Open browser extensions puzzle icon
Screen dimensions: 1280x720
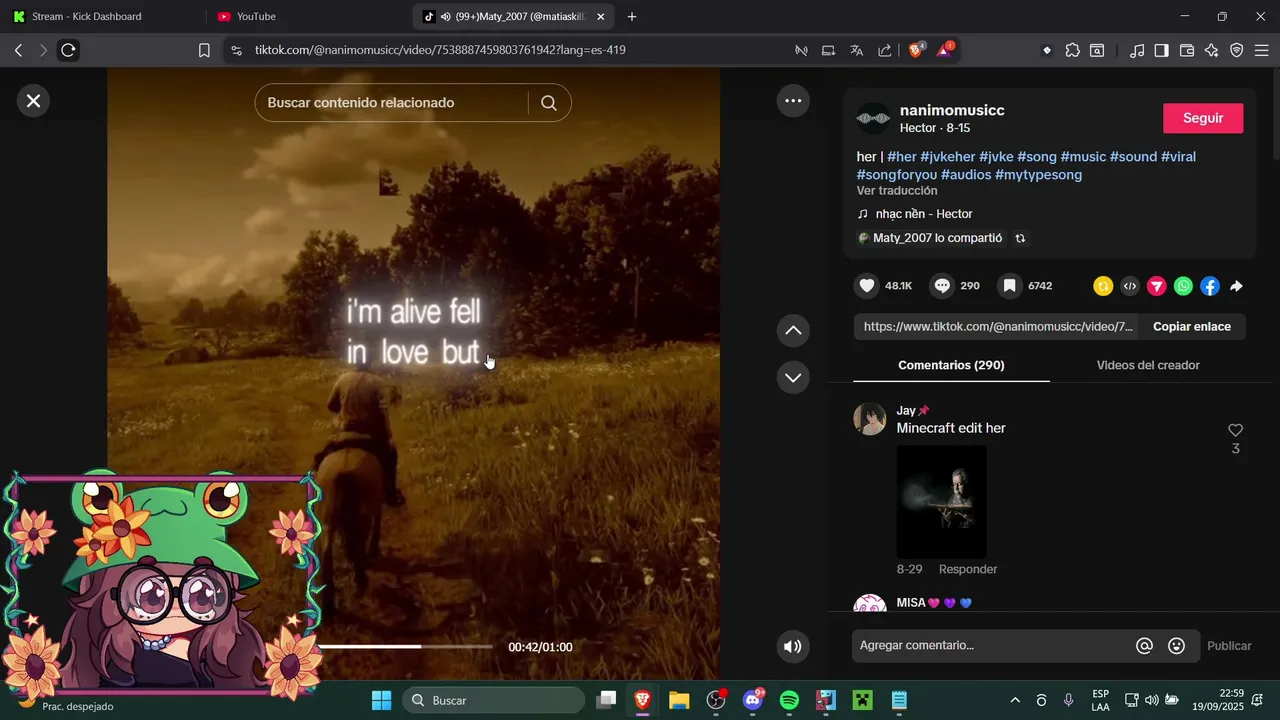click(x=1073, y=50)
